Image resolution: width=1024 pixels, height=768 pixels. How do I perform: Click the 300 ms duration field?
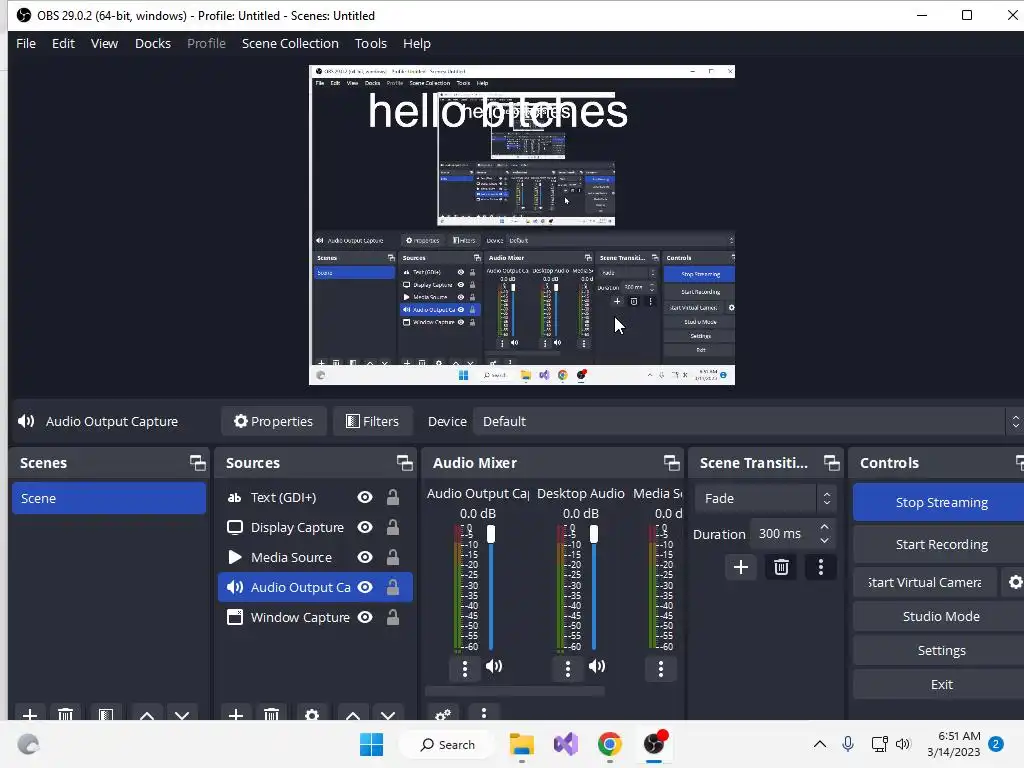(783, 534)
